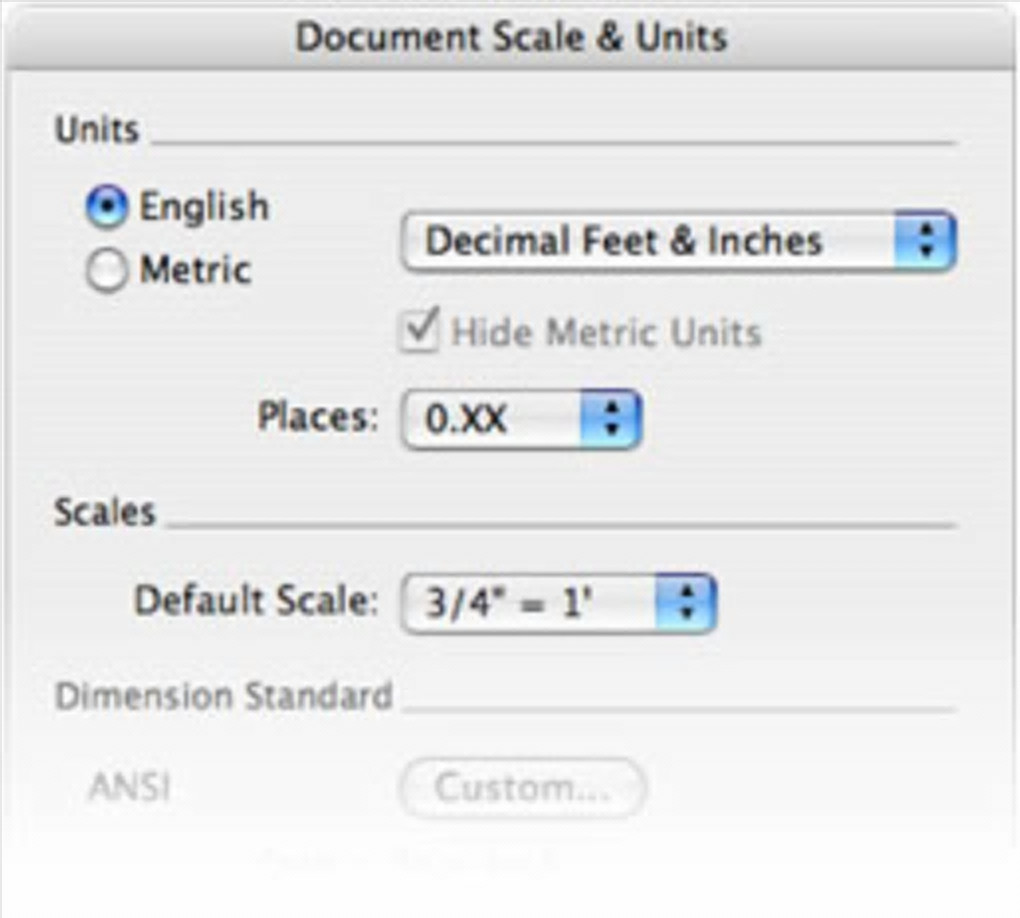Click the Units section heading
Screen dimensions: 1020x918
(97, 130)
